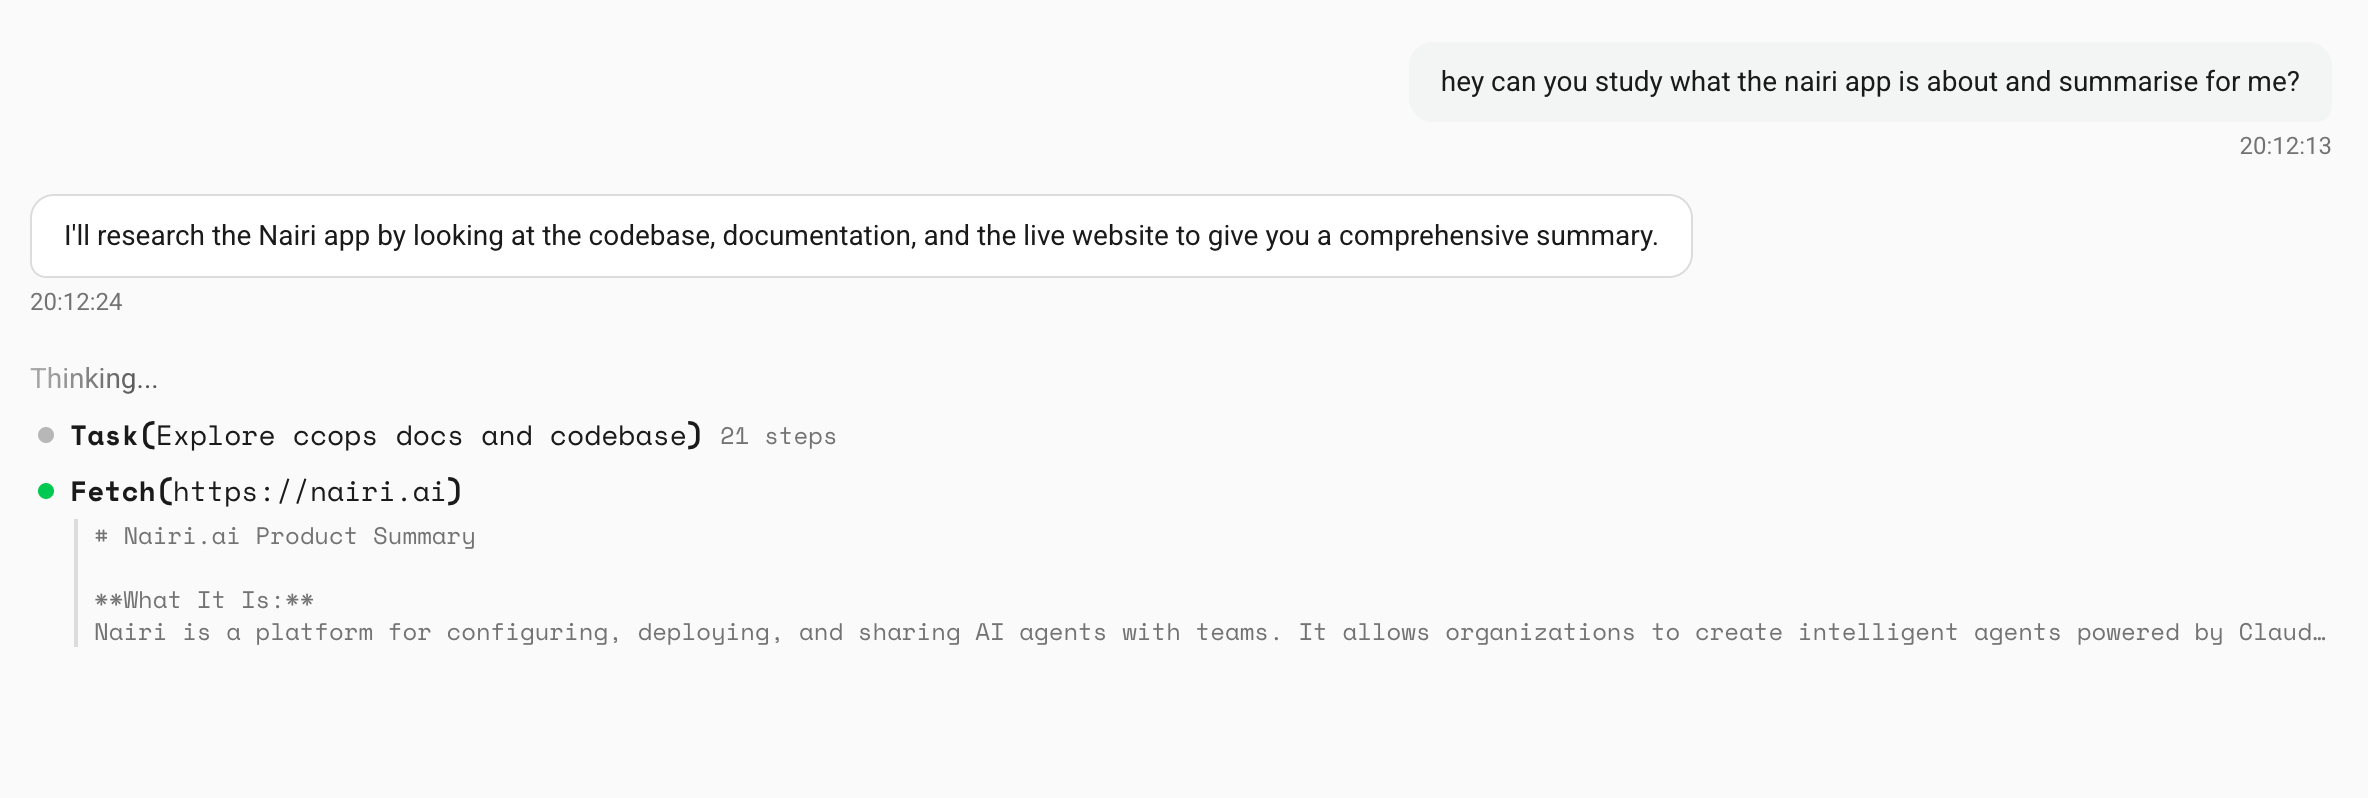Screen dimensions: 2368x798
Task: Click the truncated Nairi platform description line
Action: (x=1200, y=633)
